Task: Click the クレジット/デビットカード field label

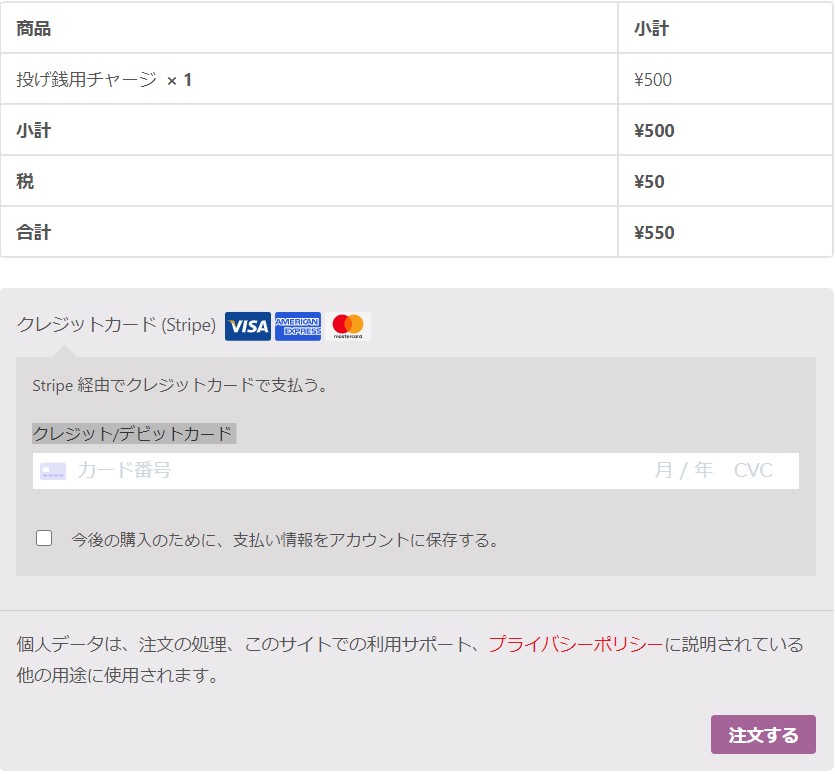Action: click(132, 433)
